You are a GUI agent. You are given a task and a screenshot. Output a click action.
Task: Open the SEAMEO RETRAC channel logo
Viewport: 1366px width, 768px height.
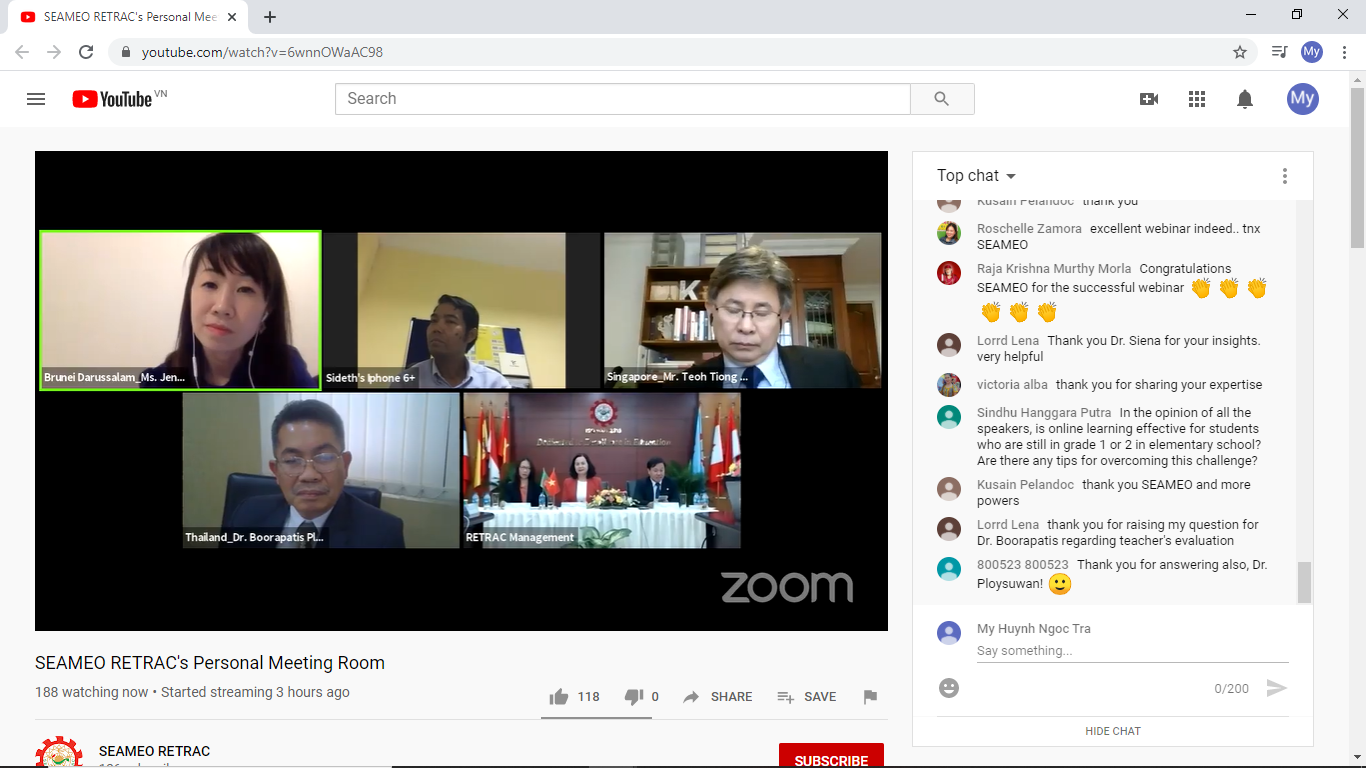[x=59, y=753]
